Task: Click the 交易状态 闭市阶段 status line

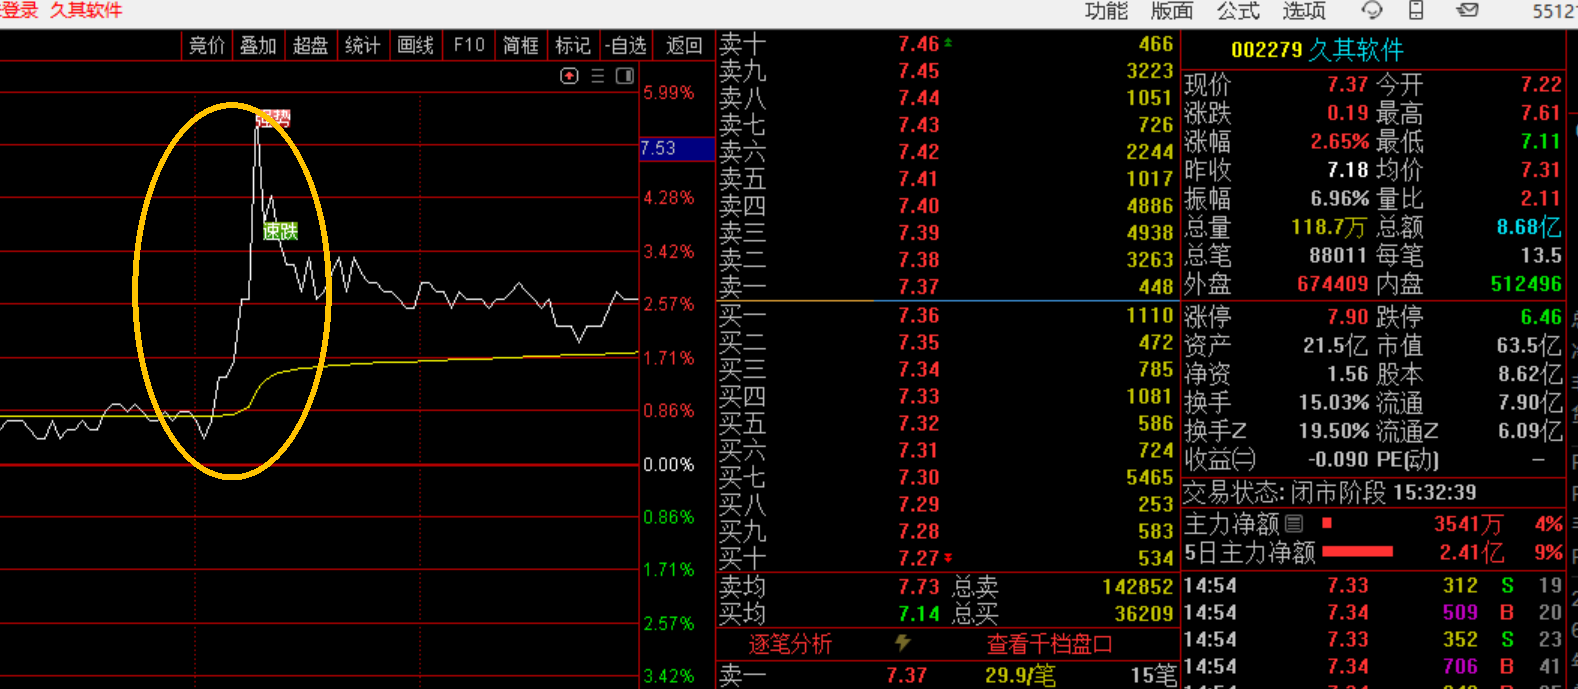Action: pos(1329,493)
